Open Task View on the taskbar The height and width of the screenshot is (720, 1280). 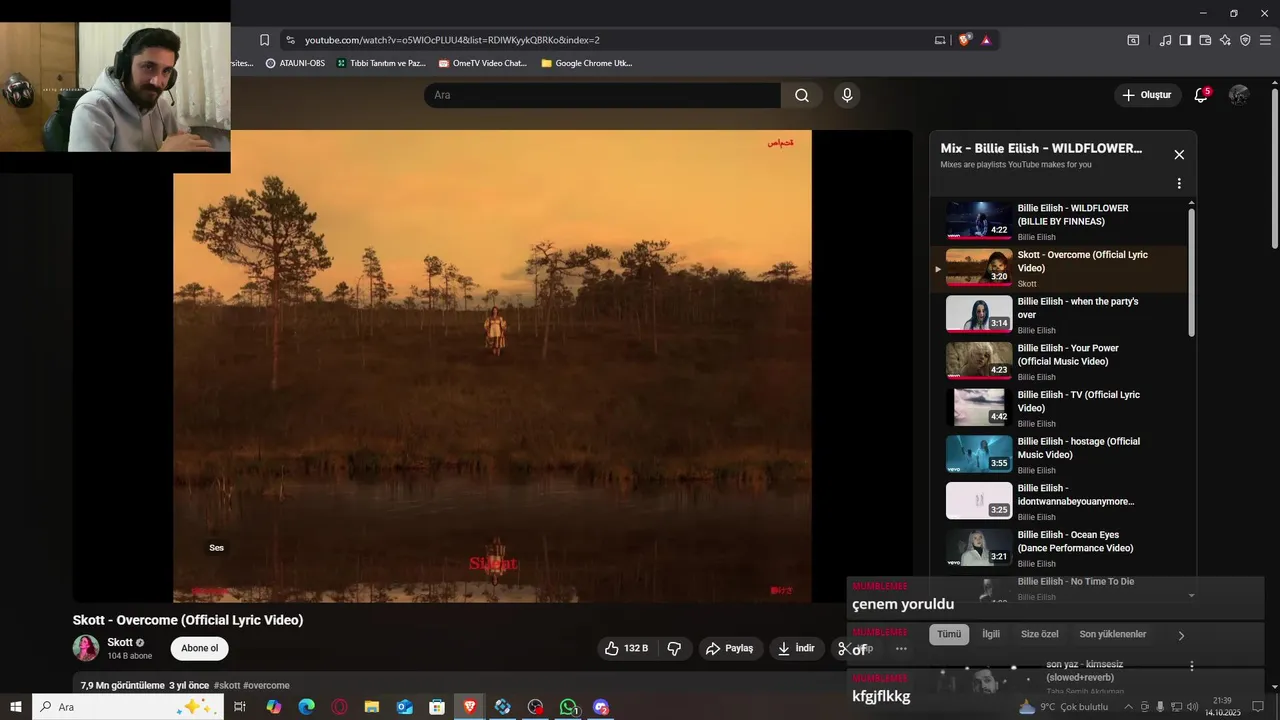(x=240, y=707)
